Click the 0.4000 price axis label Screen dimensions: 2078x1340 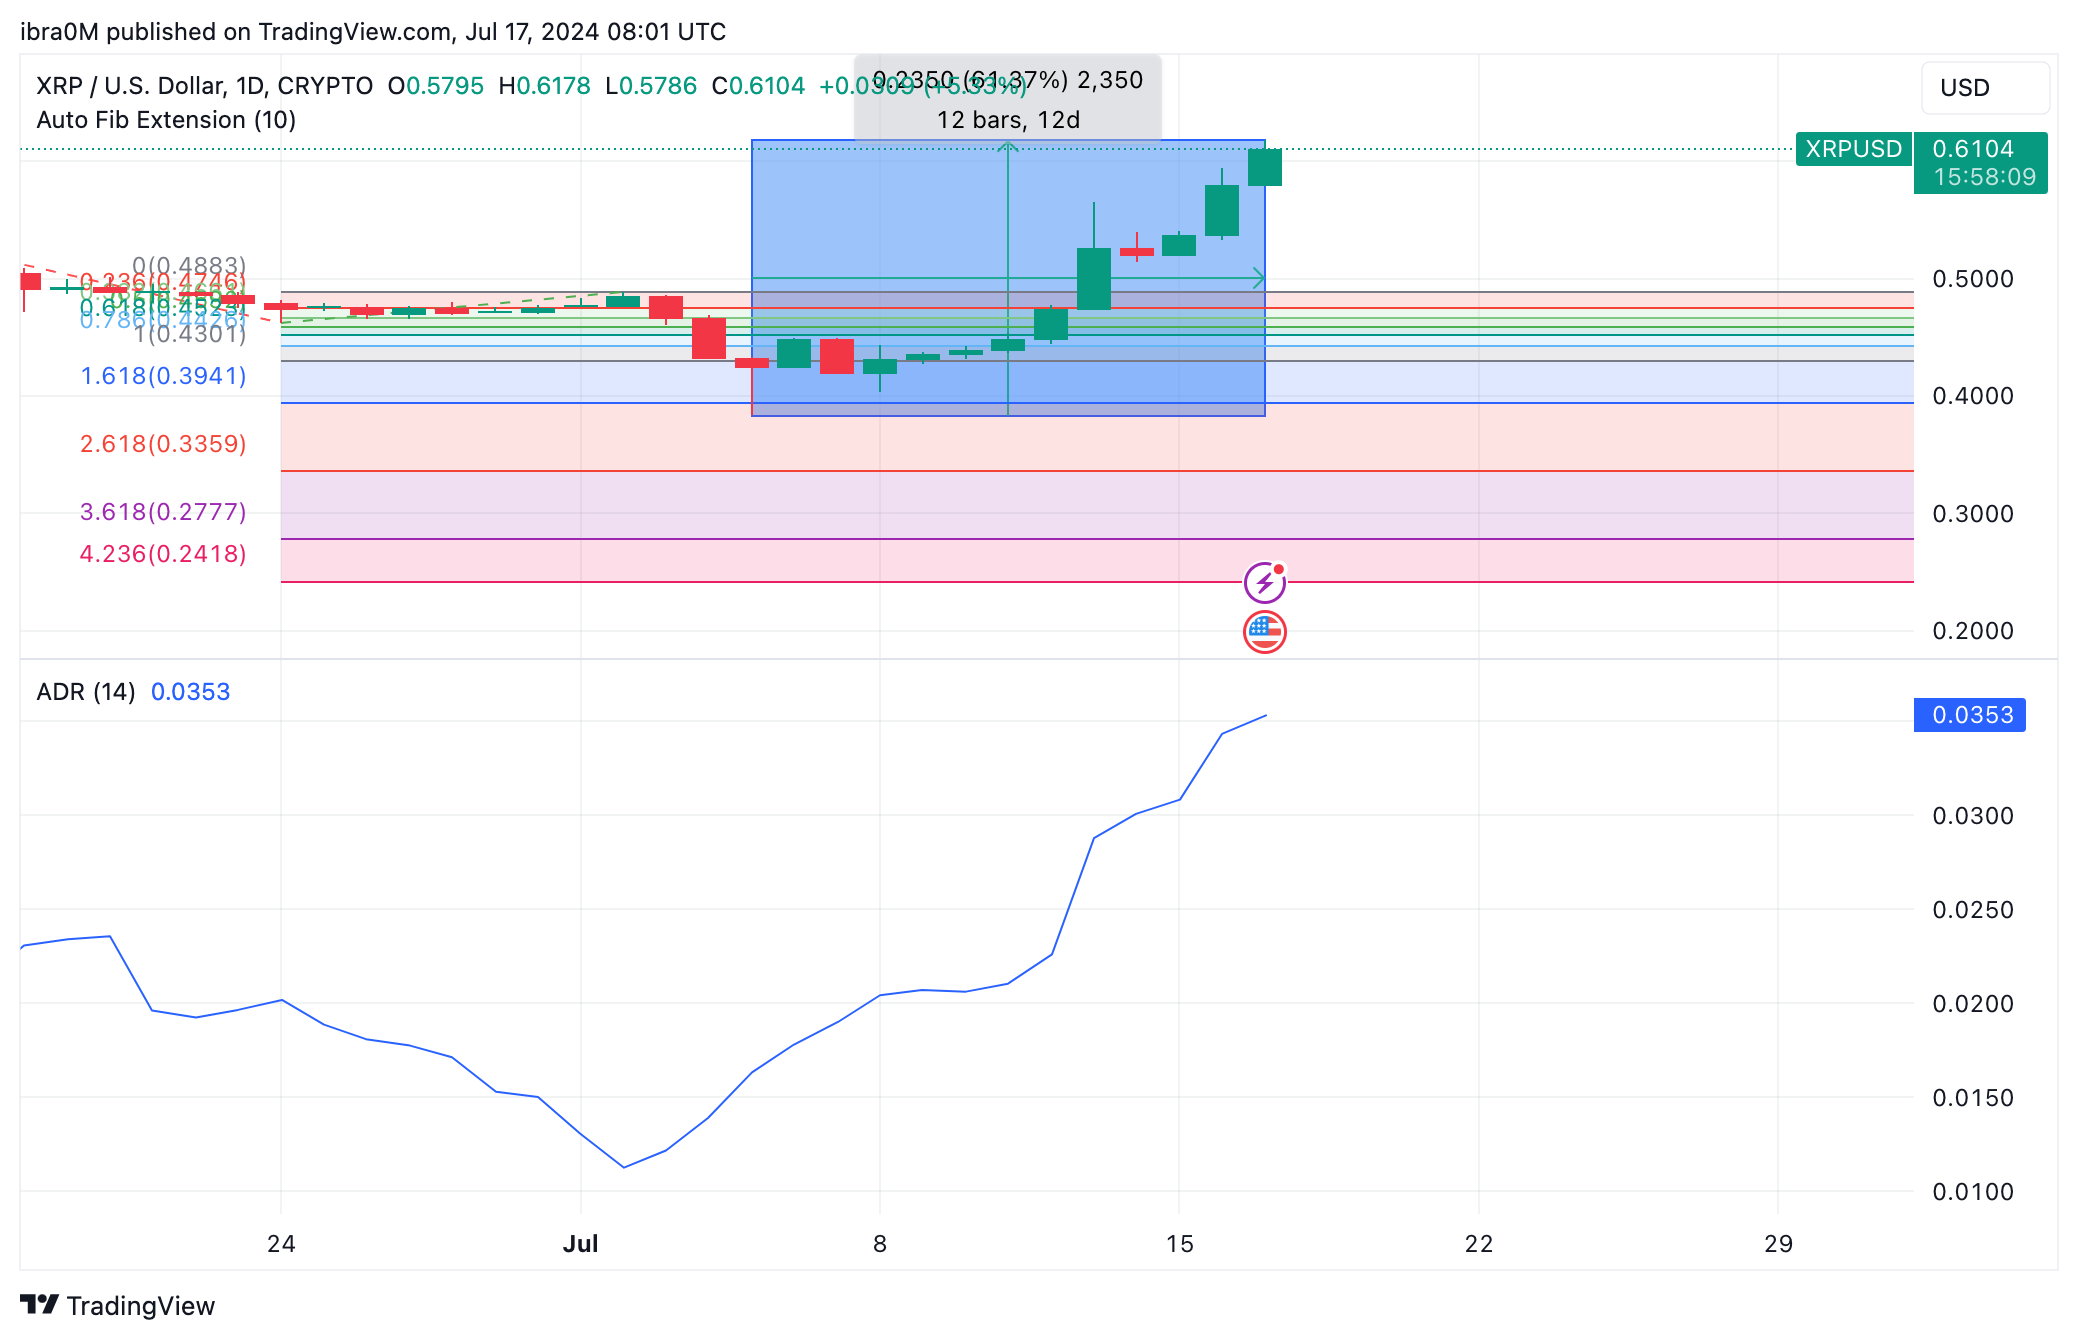[1973, 396]
